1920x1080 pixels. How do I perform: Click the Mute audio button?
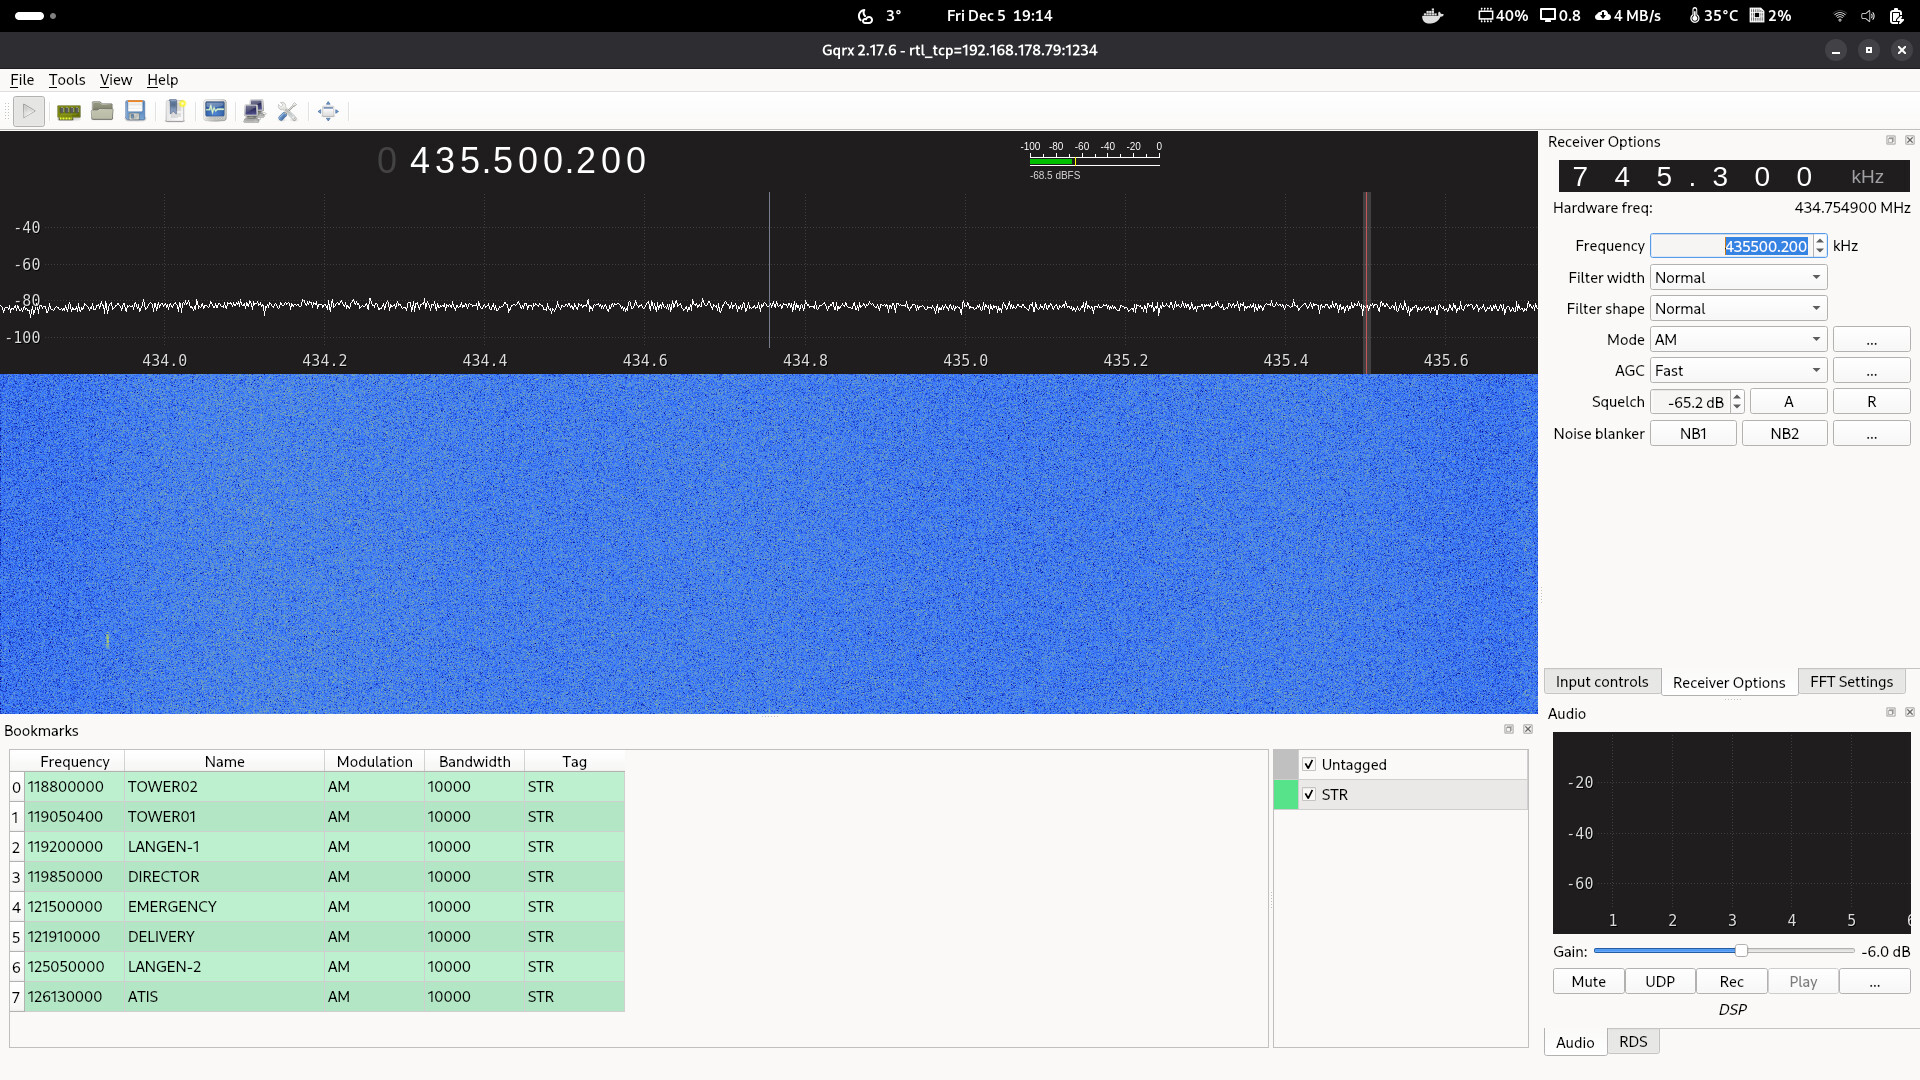1588,982
